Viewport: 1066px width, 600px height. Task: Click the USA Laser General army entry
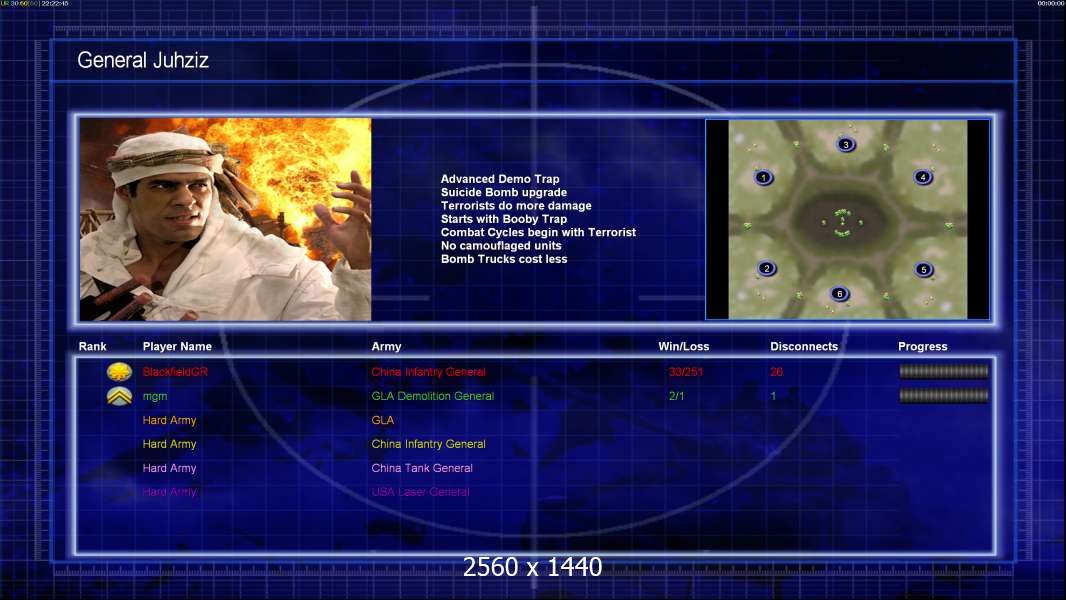click(x=420, y=492)
